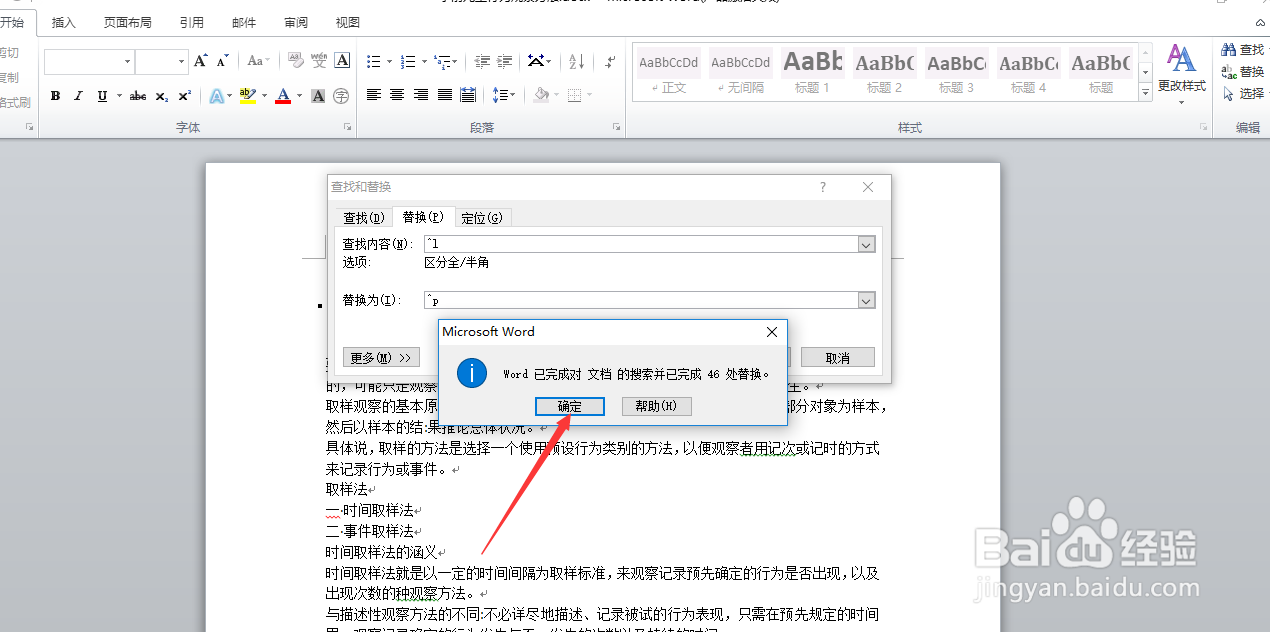Expand the styles gallery list
Viewport: 1270px width, 632px height.
1146,92
